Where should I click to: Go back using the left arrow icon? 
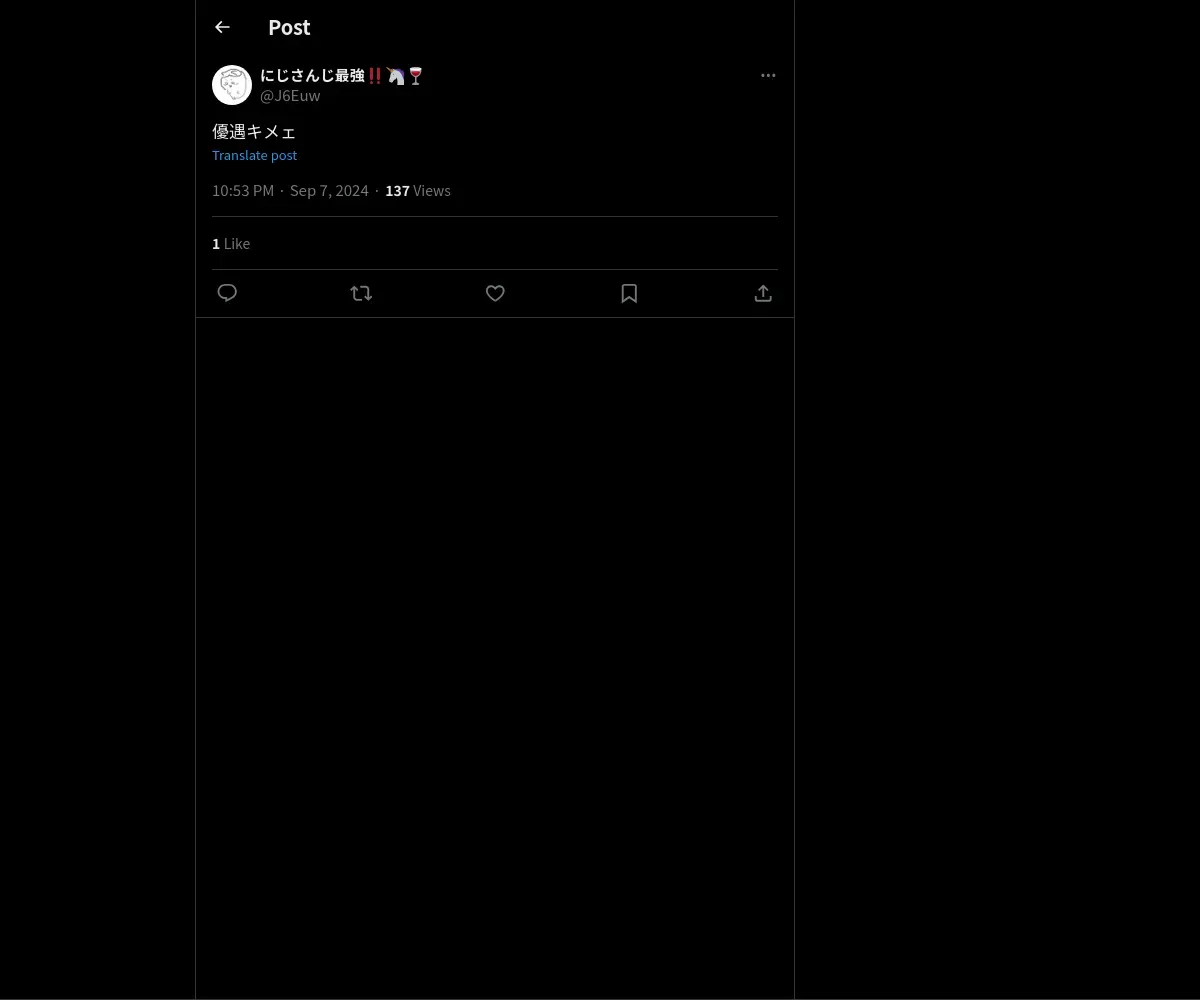pos(222,27)
